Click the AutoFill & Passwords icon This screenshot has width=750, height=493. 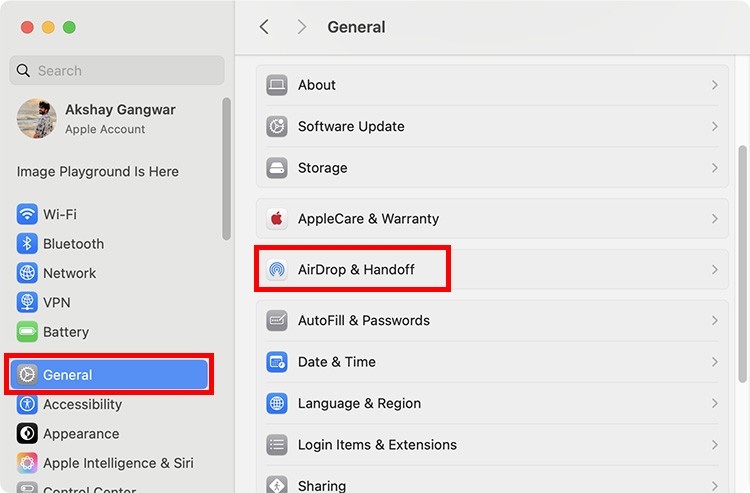tap(276, 320)
